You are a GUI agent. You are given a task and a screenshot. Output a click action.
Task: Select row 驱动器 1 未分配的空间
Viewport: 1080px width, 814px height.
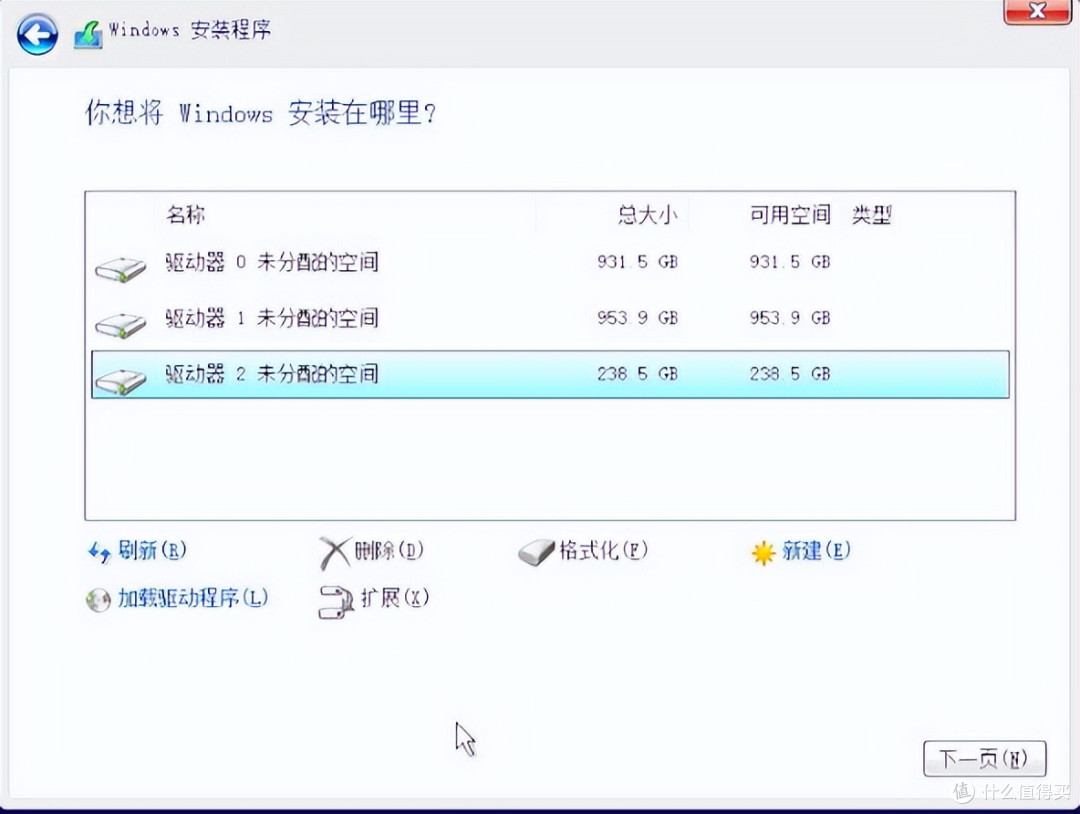pos(550,318)
